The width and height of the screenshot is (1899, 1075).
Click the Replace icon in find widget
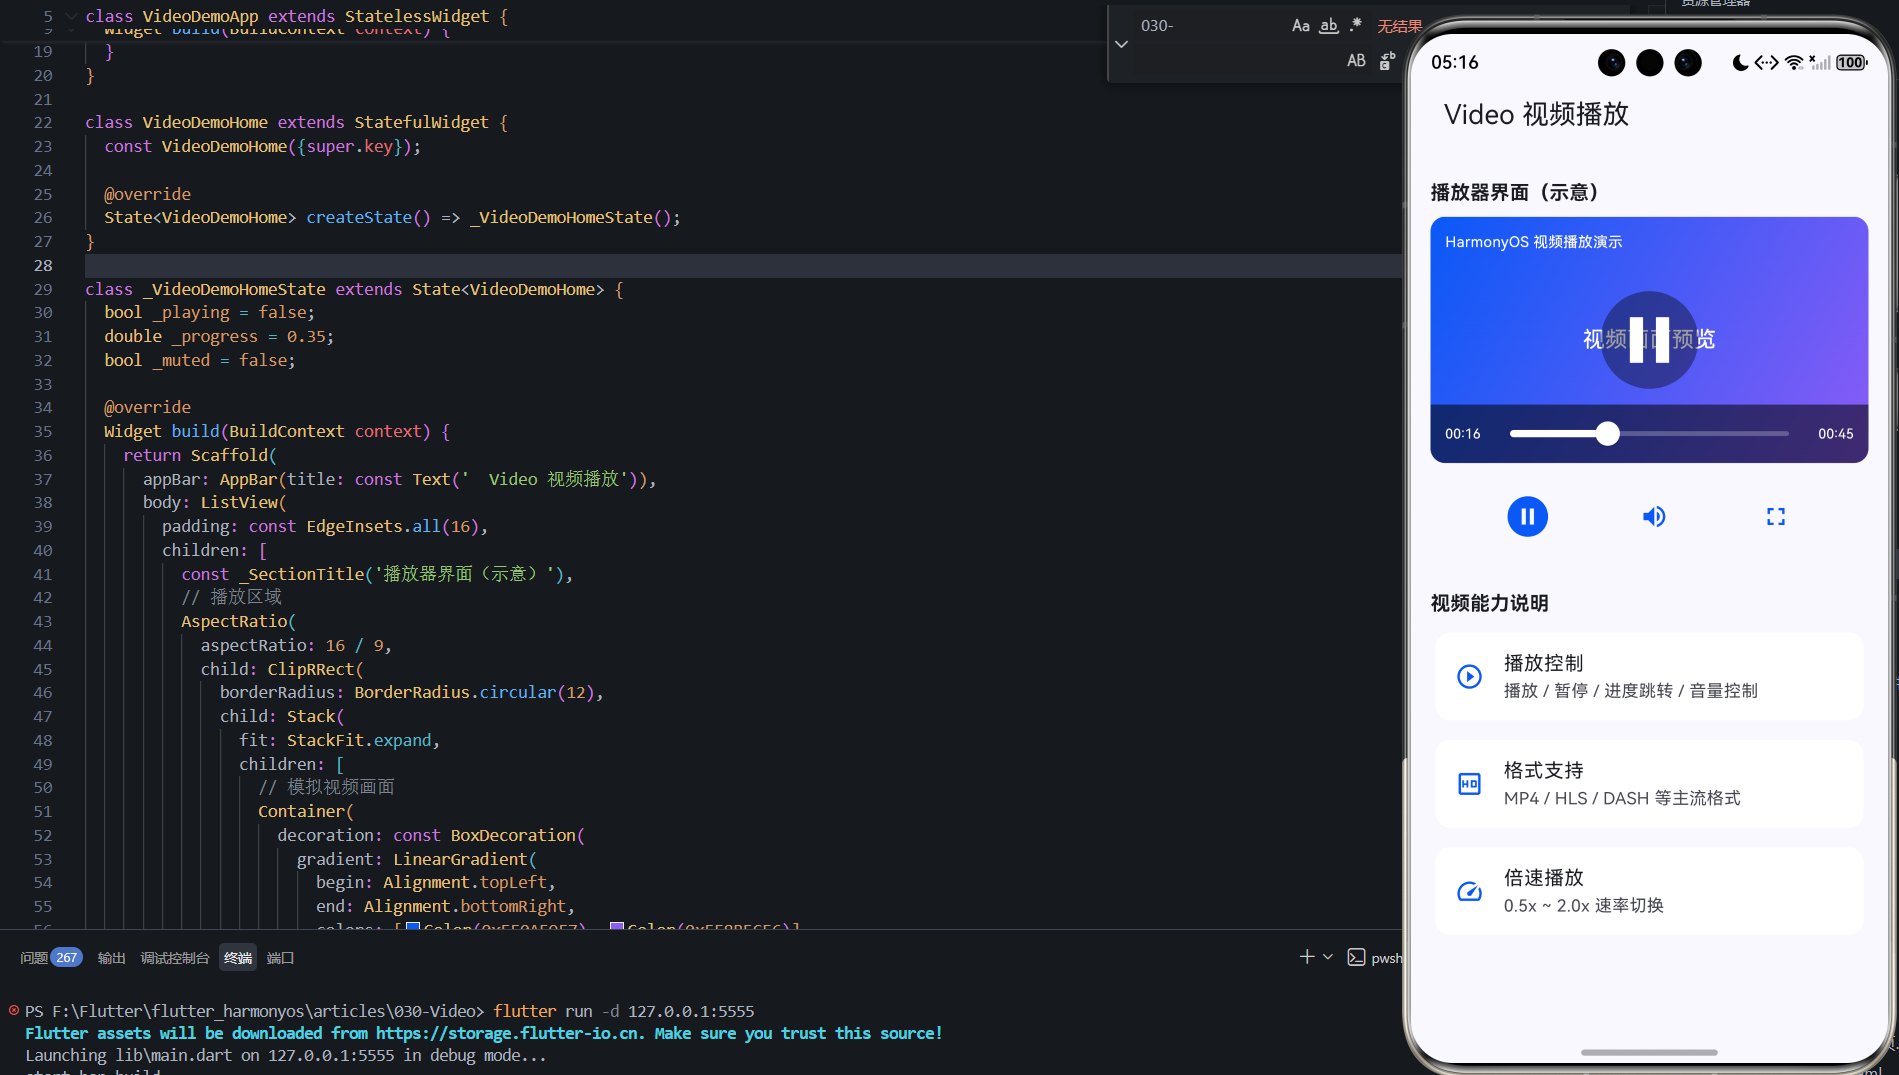[x=1387, y=61]
